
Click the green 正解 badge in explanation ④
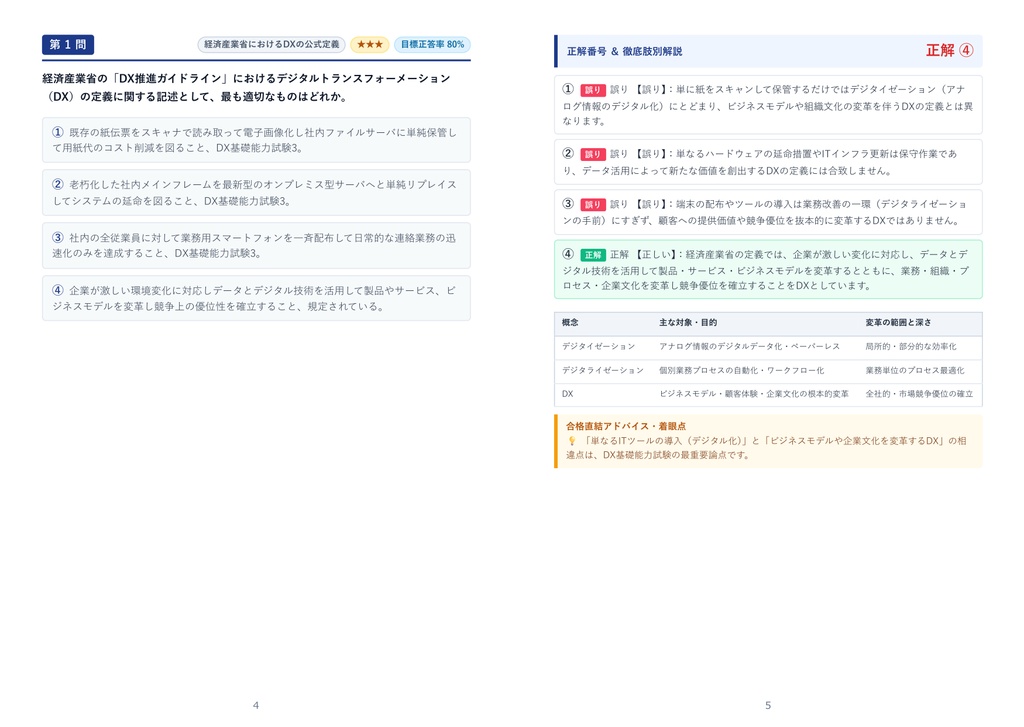click(x=592, y=255)
